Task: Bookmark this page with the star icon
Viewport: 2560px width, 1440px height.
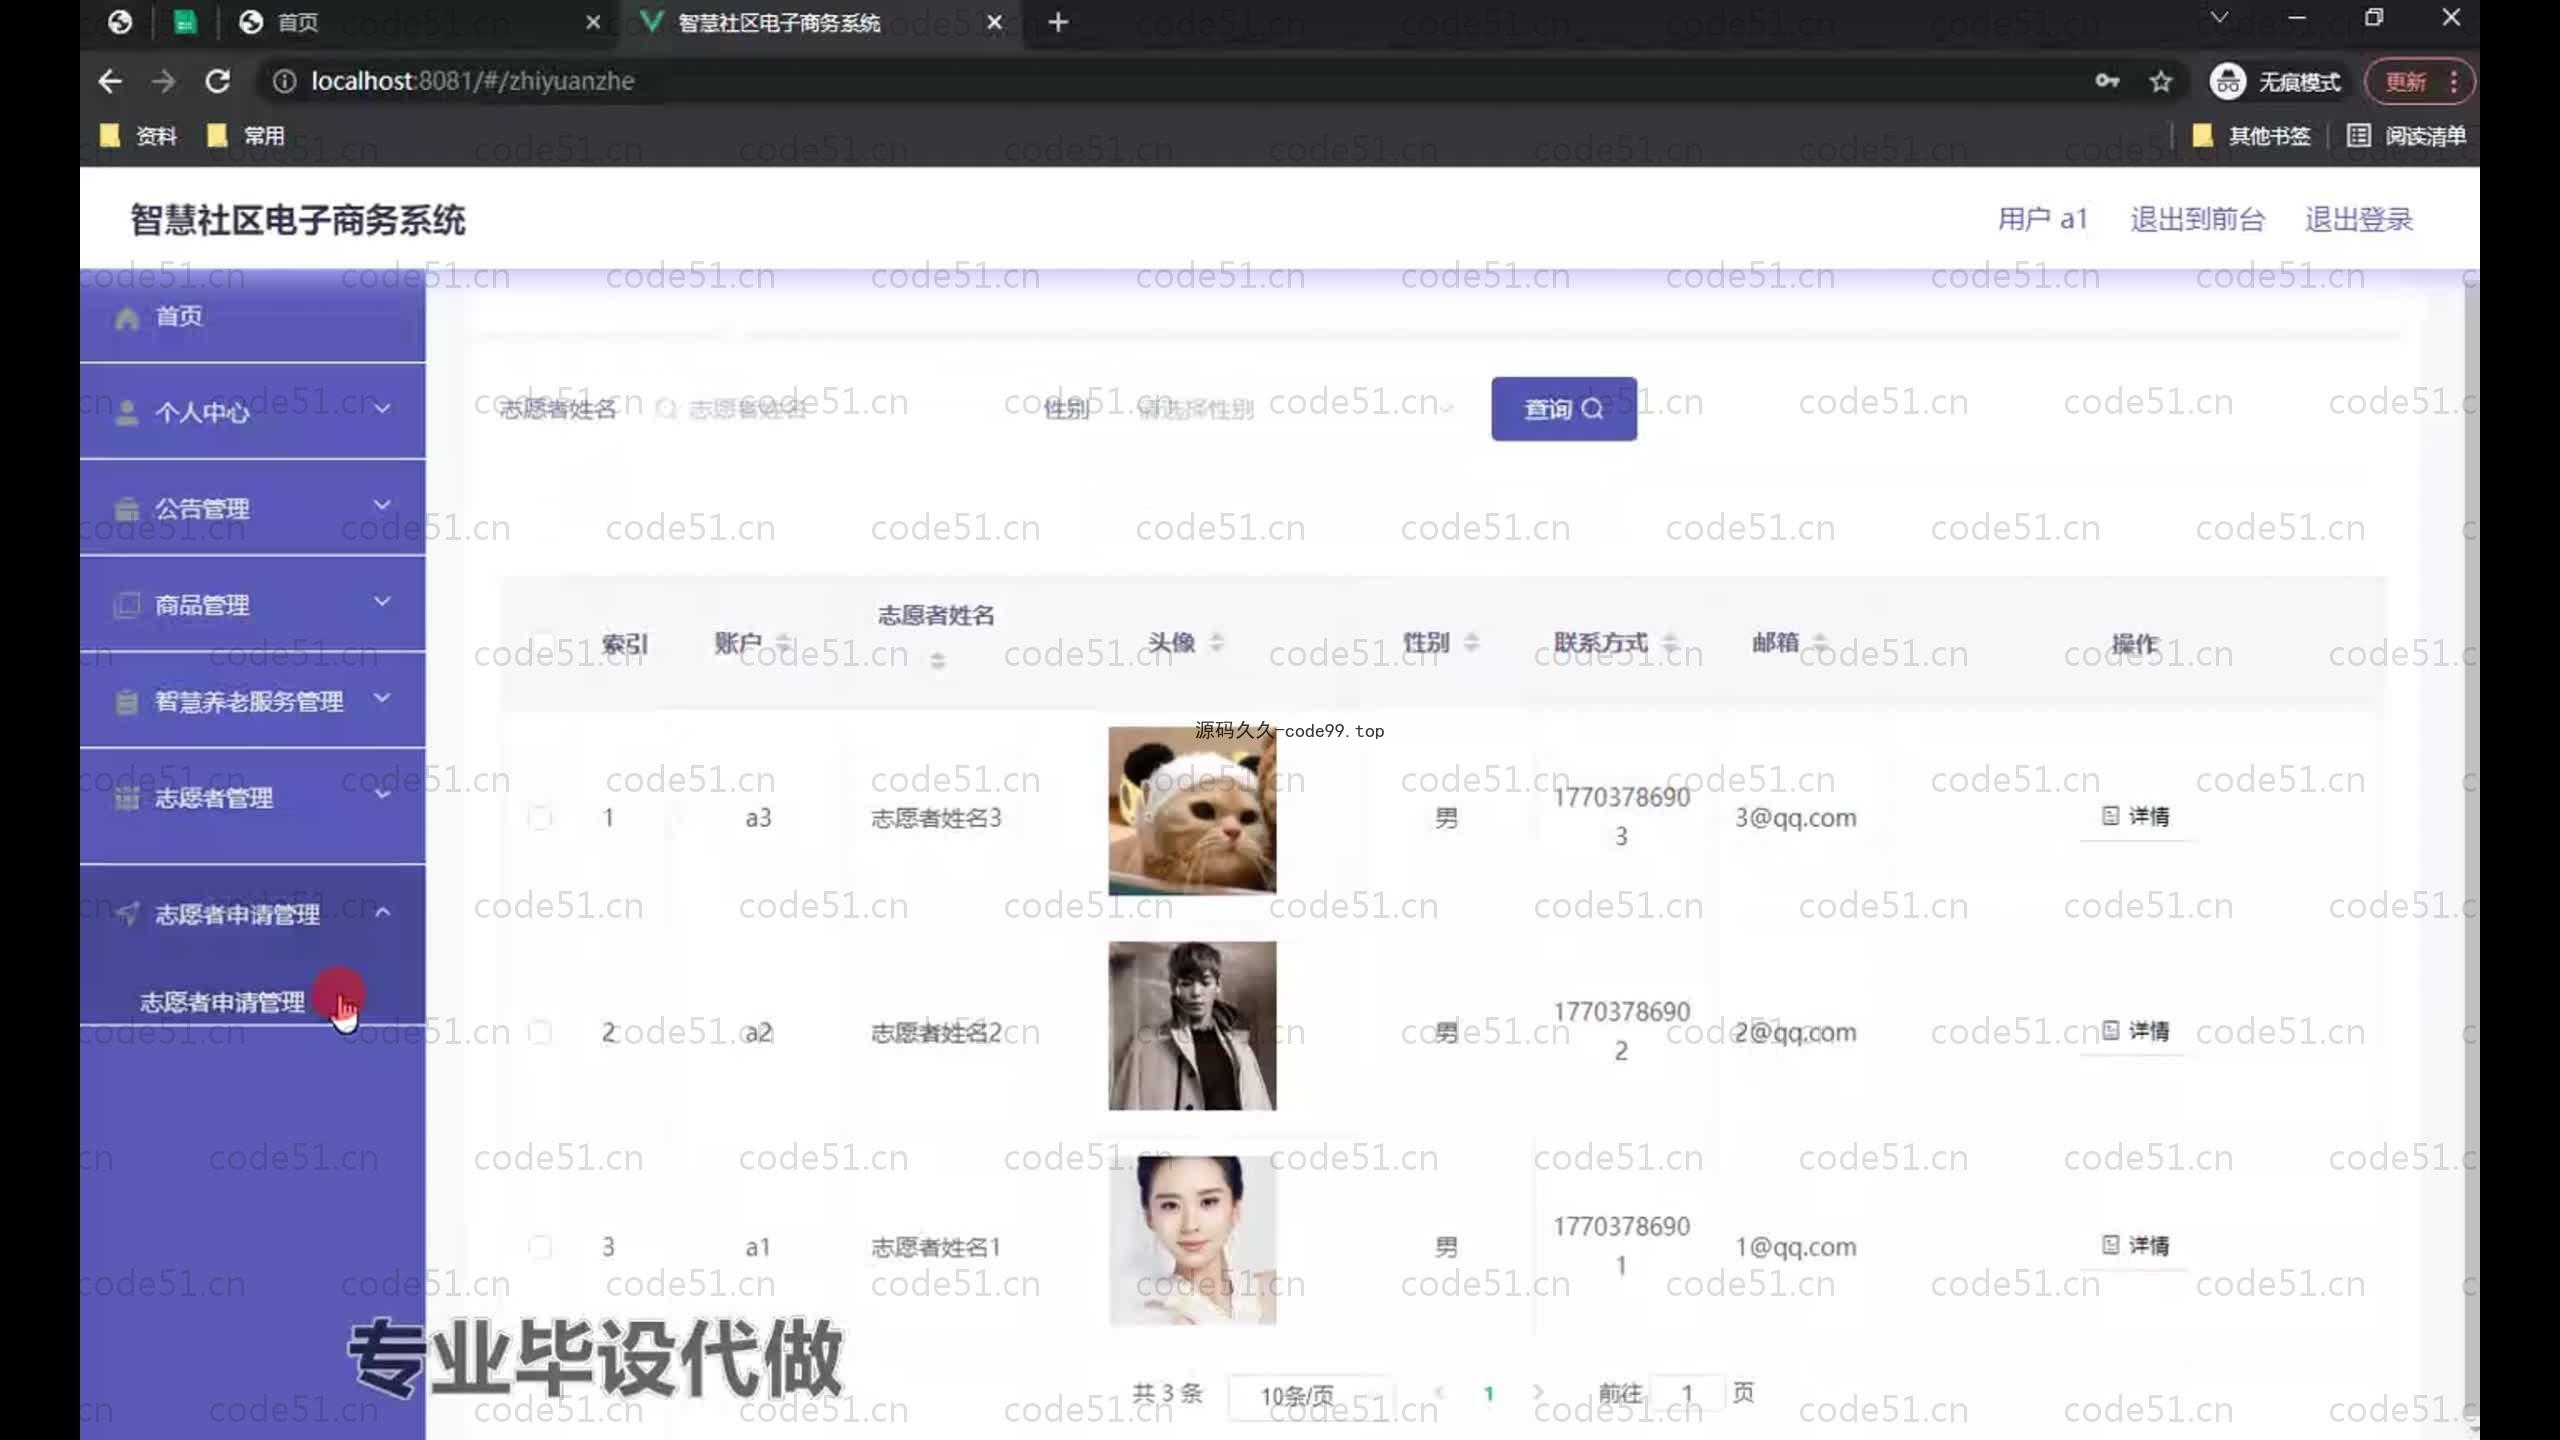Action: (2161, 81)
